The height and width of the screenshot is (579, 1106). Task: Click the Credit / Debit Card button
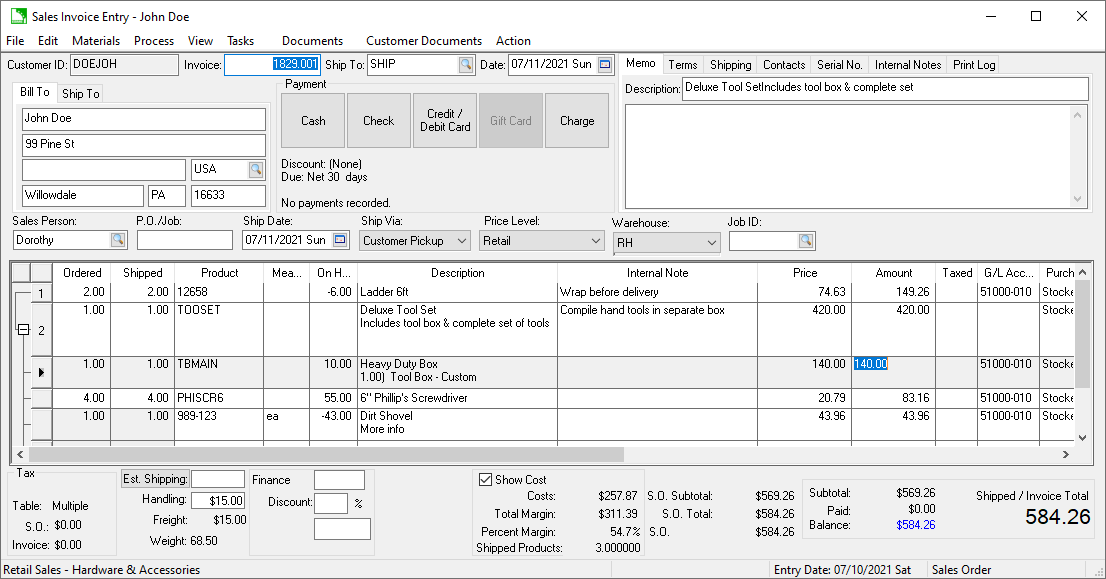pyautogui.click(x=445, y=121)
